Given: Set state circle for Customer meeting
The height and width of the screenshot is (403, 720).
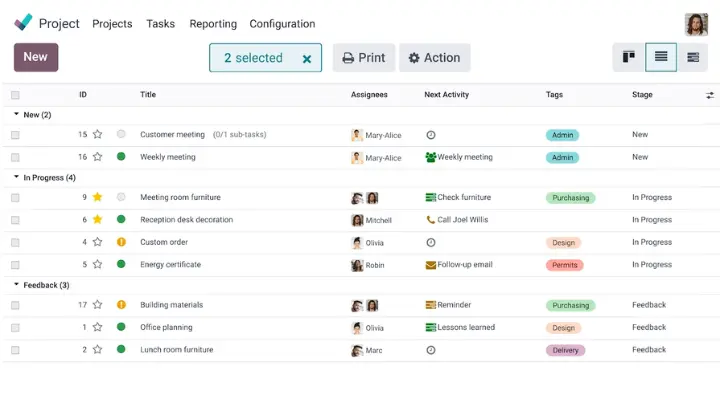Looking at the screenshot, I should pos(121,134).
